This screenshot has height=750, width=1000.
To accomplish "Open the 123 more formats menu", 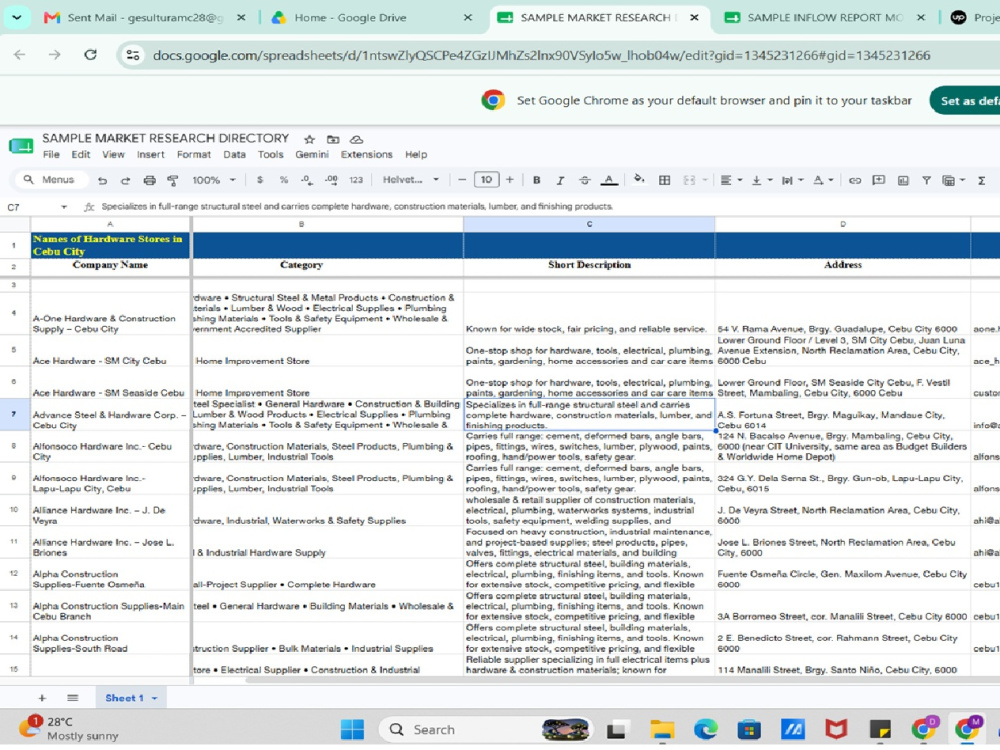I will (x=356, y=180).
